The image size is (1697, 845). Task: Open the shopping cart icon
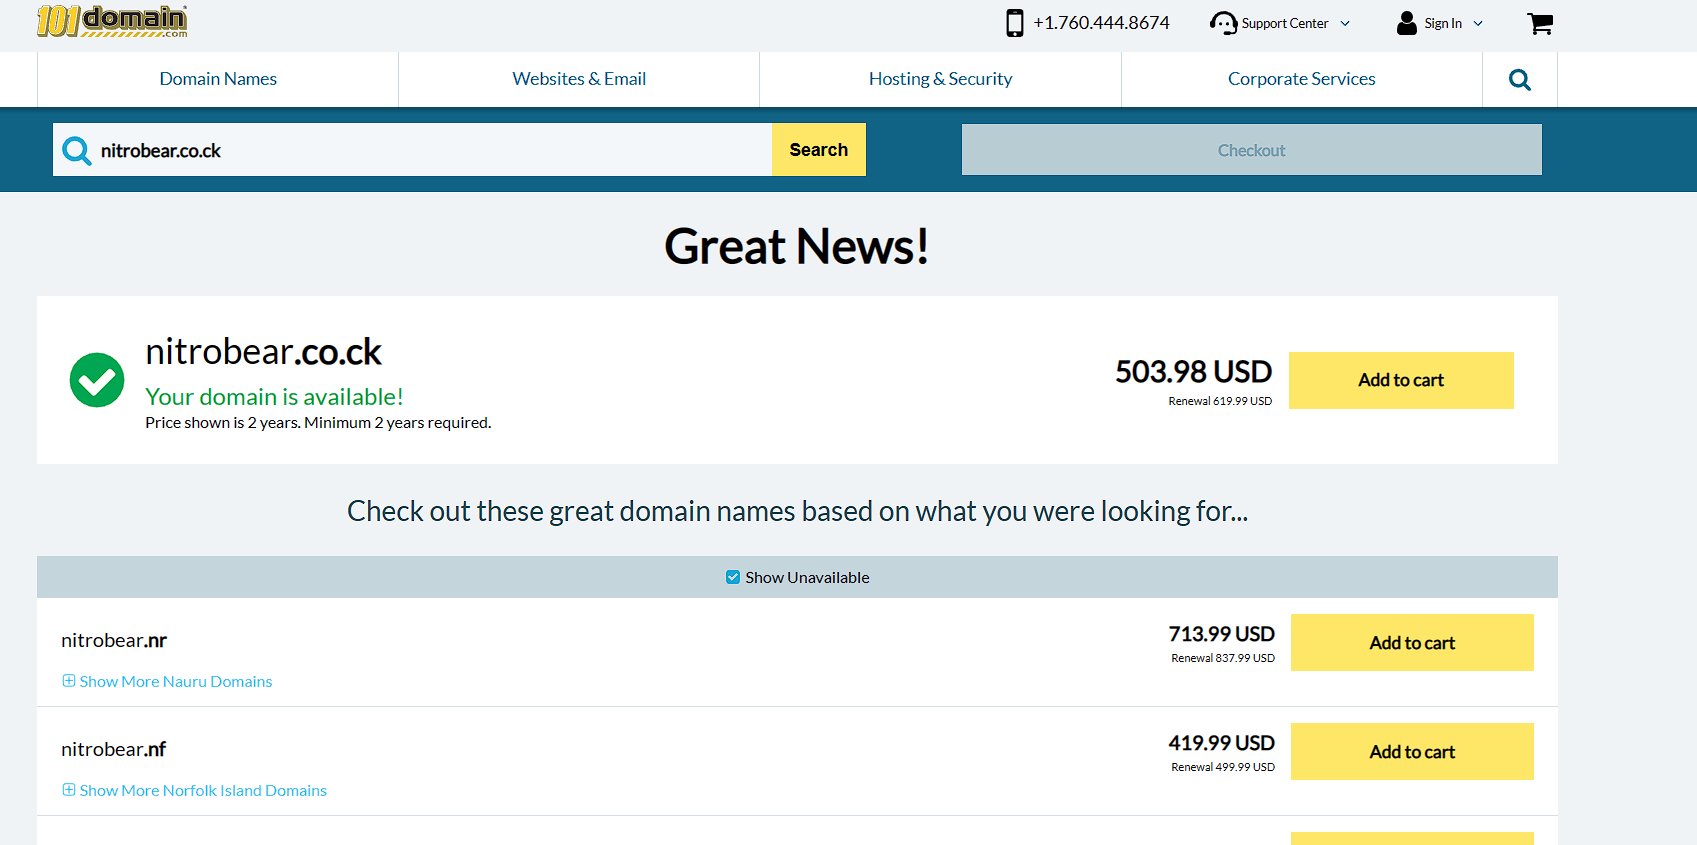(1540, 23)
